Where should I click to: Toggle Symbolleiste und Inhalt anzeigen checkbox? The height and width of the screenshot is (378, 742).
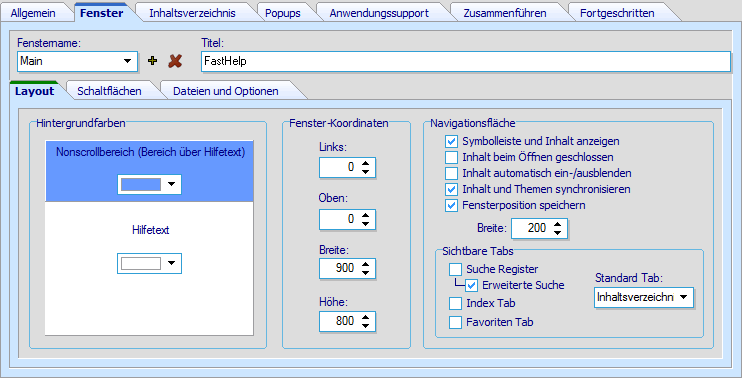point(451,141)
